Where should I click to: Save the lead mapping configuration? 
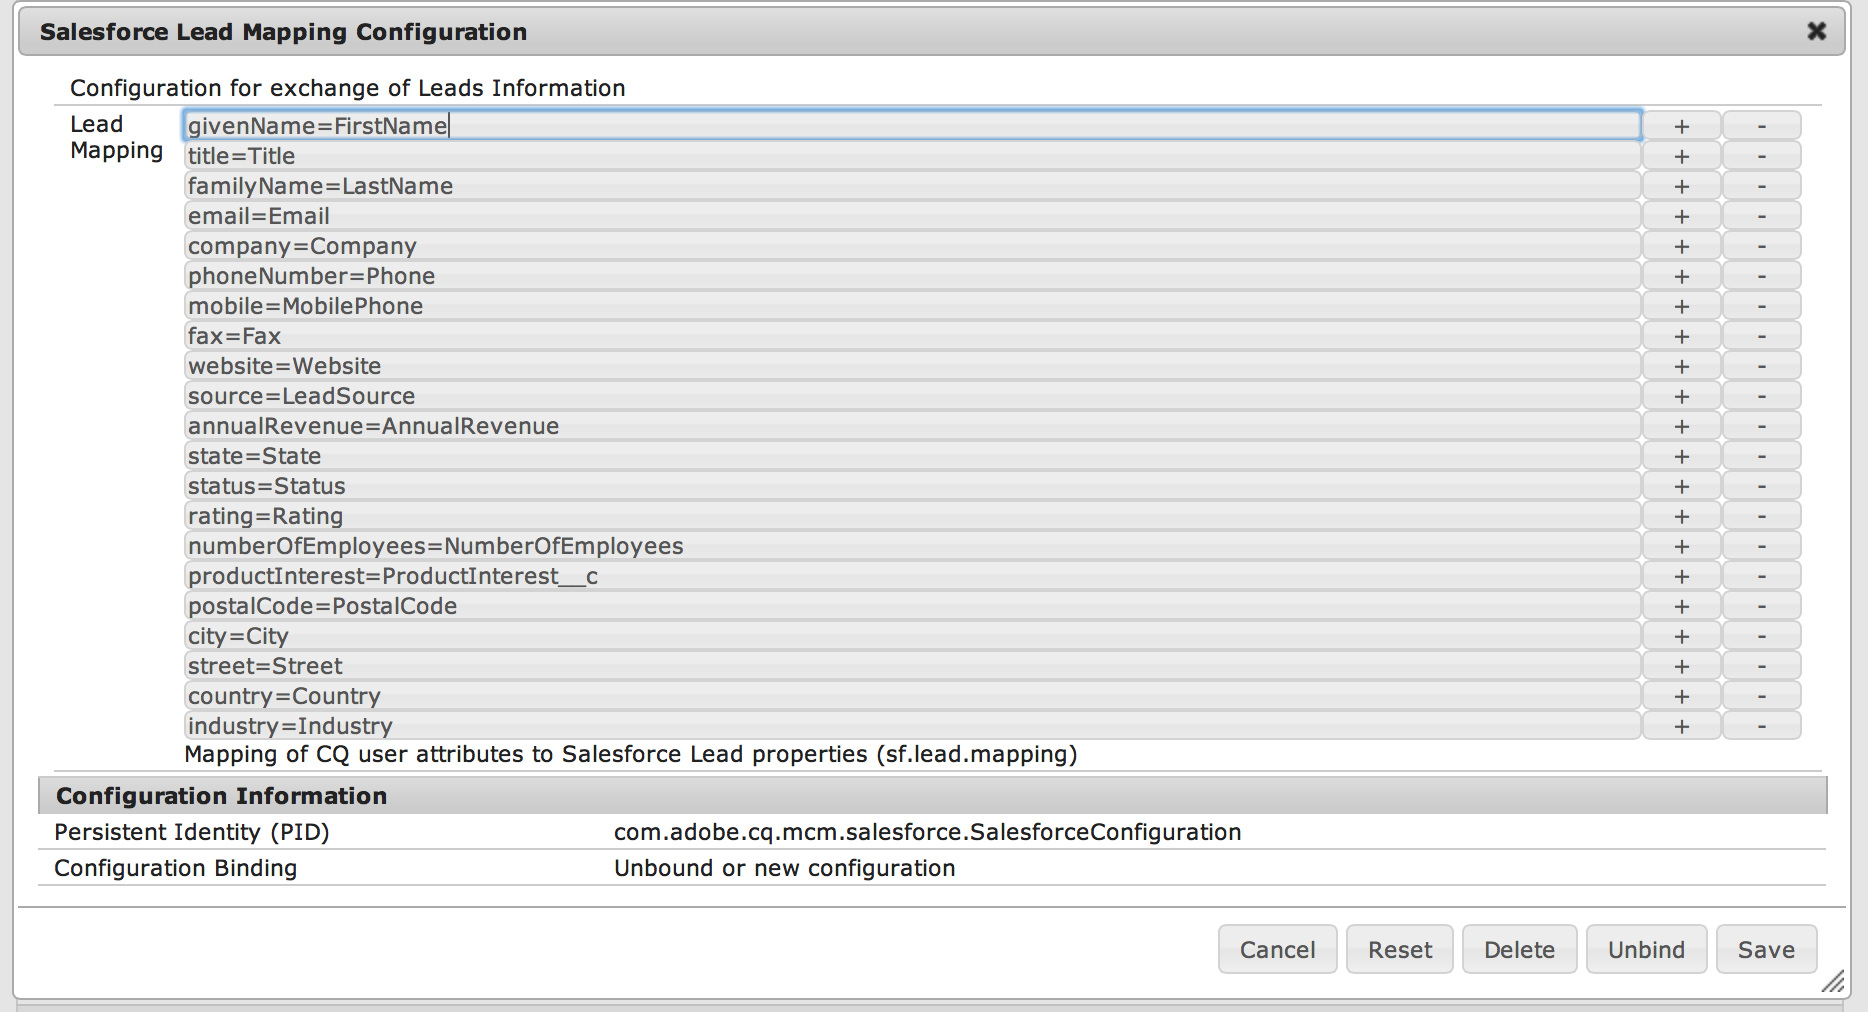tap(1766, 949)
